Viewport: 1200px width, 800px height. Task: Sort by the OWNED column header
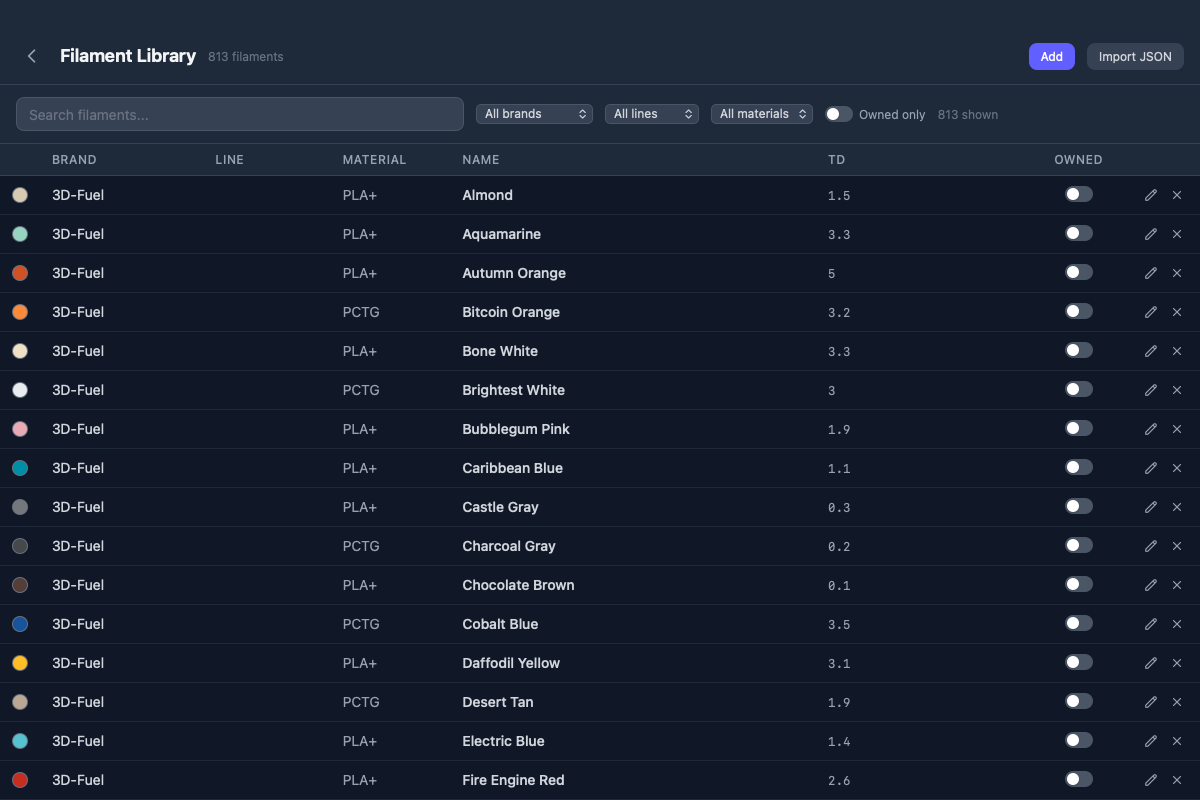pos(1078,160)
